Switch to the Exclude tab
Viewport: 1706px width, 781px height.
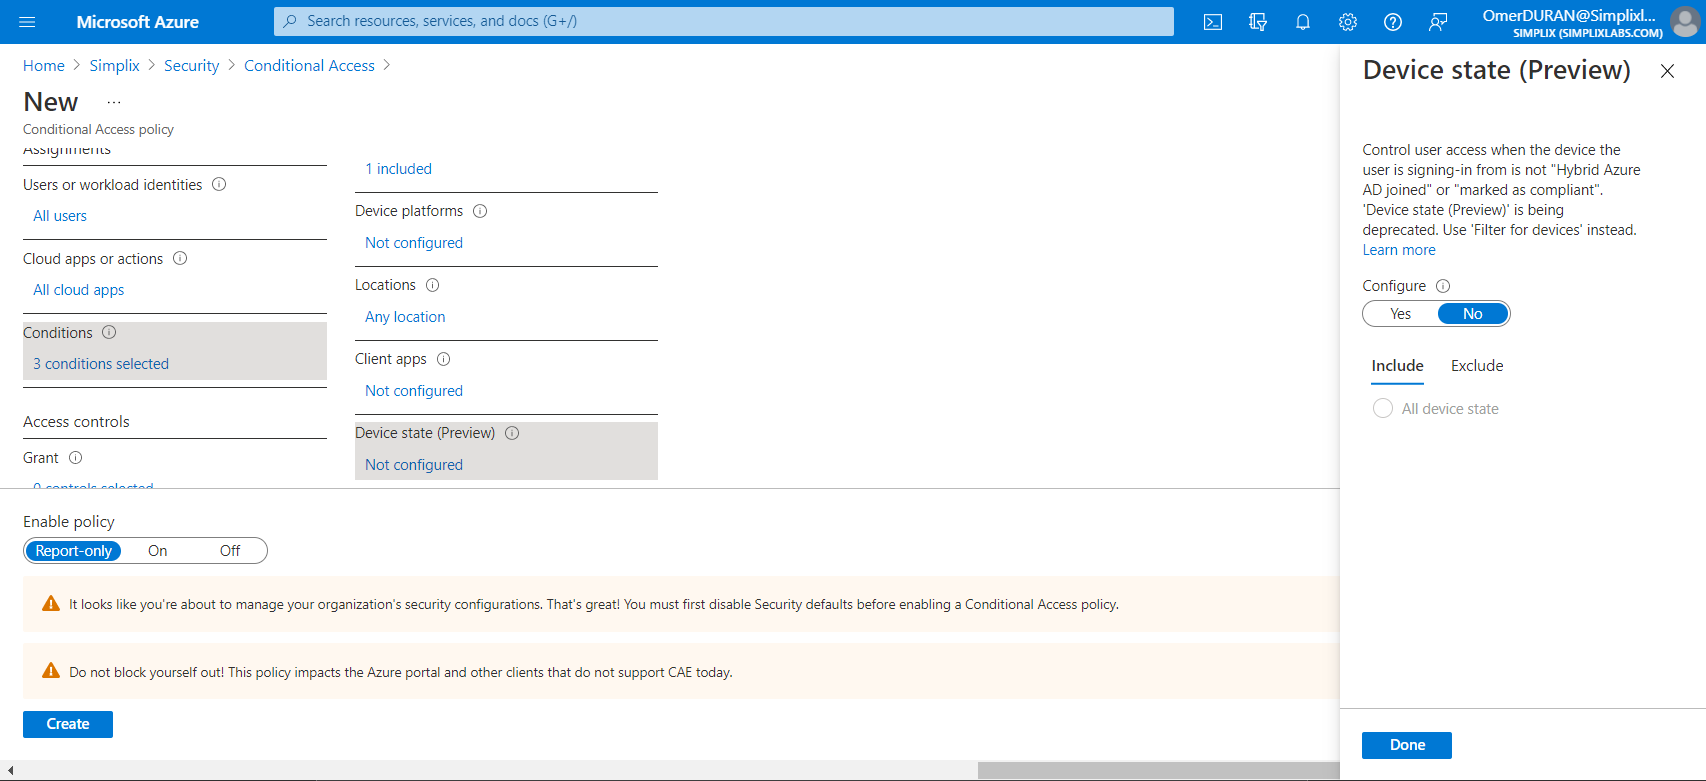1477,366
